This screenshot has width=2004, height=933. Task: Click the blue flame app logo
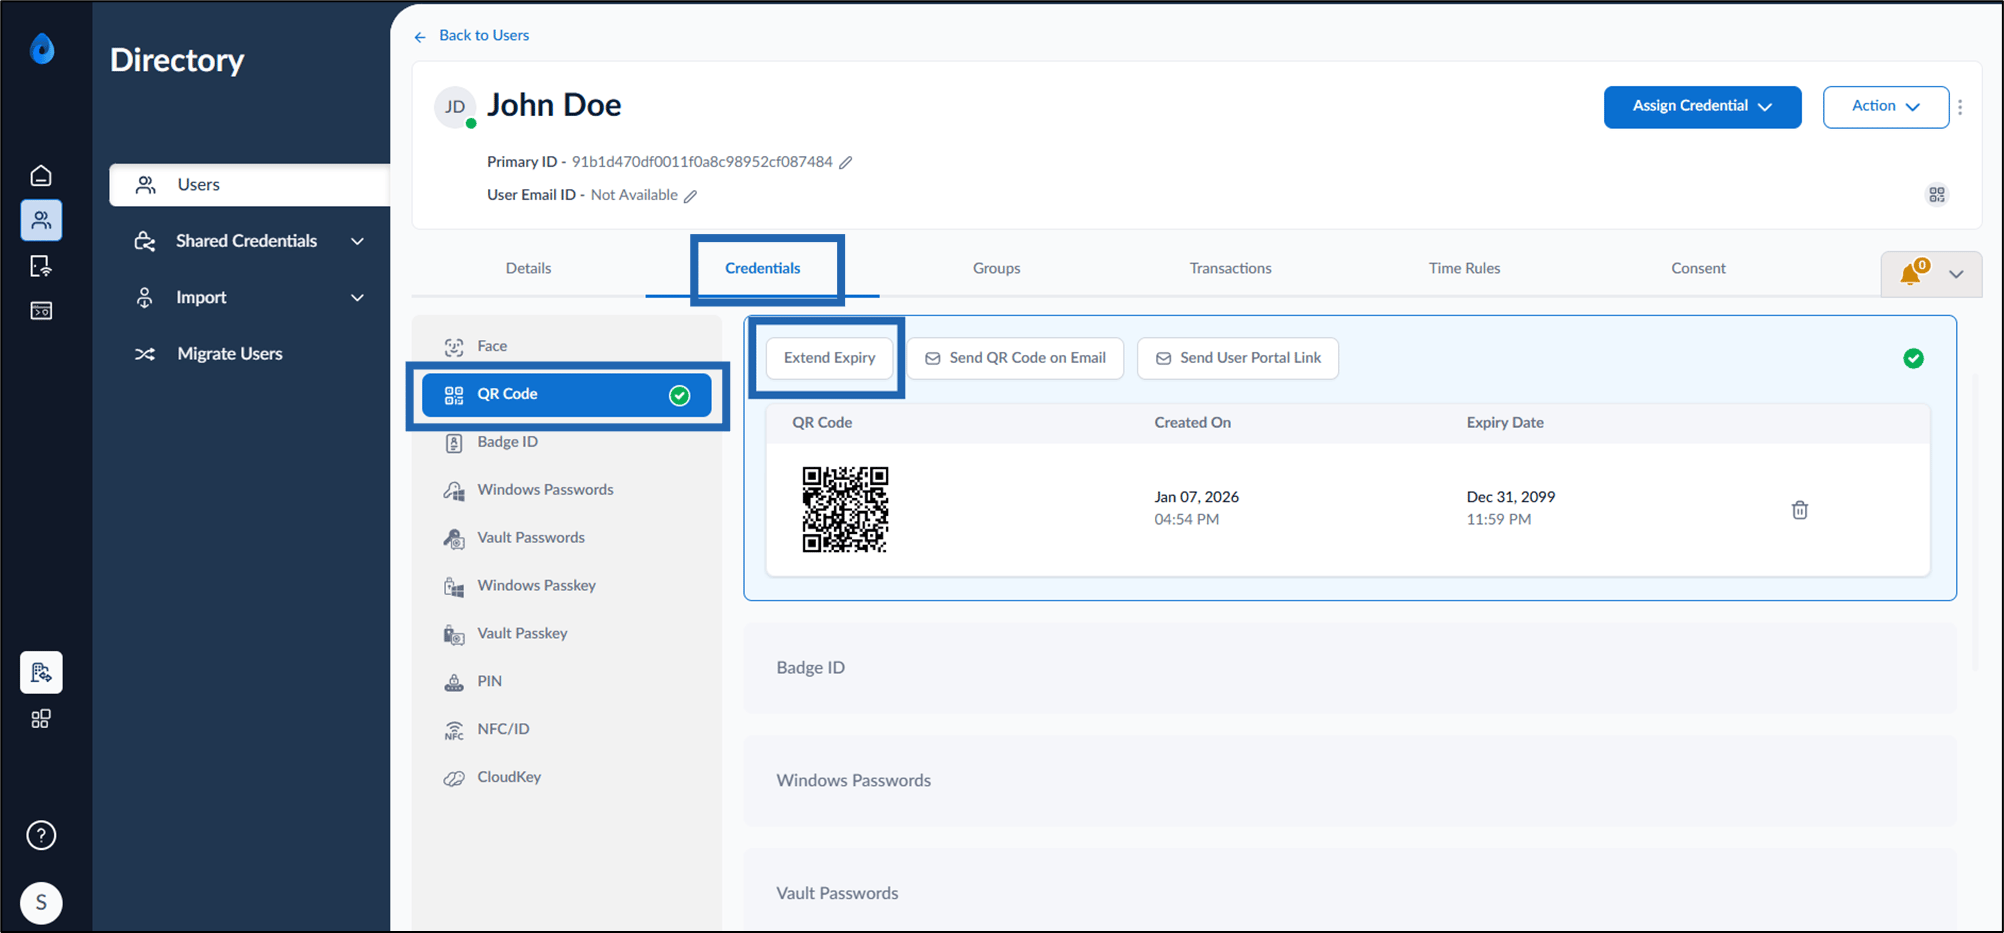pyautogui.click(x=42, y=48)
